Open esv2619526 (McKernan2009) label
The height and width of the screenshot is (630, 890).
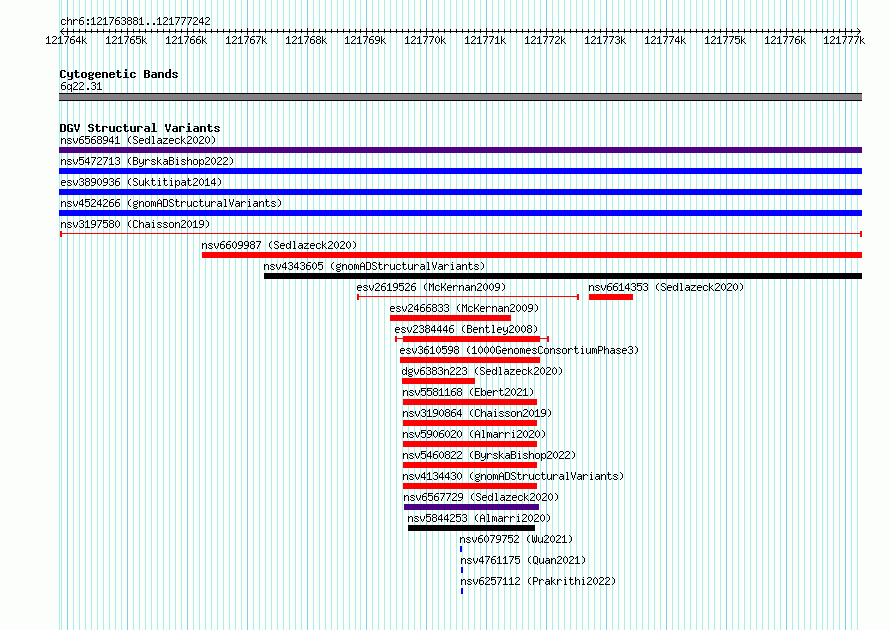coord(431,287)
